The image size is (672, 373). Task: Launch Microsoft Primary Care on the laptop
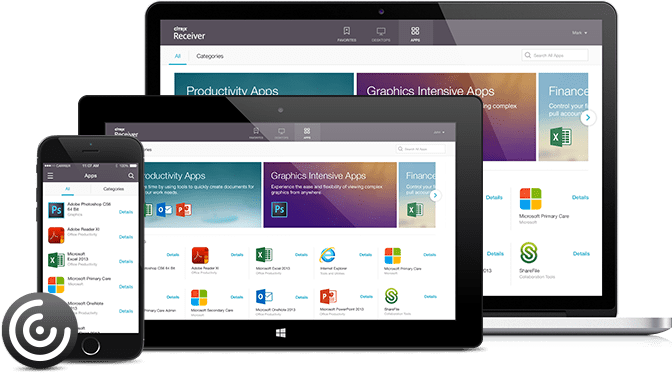(x=531, y=199)
